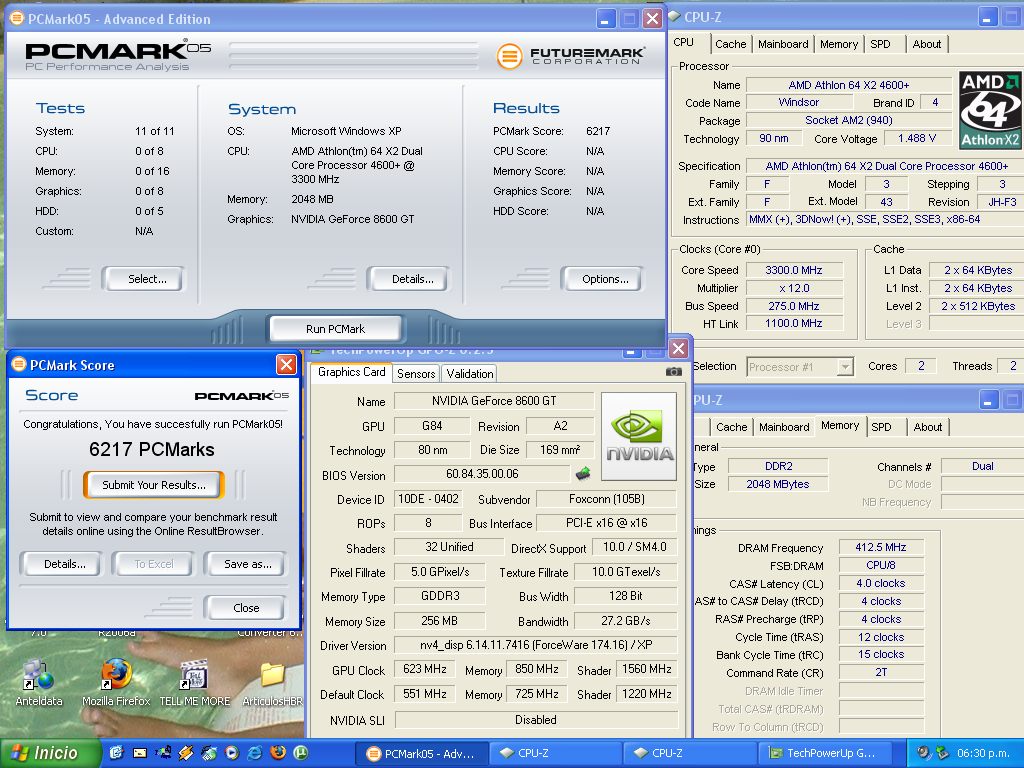Image resolution: width=1024 pixels, height=768 pixels.
Task: Select the Mozilla Firefox desktop shortcut
Action: pos(116,683)
